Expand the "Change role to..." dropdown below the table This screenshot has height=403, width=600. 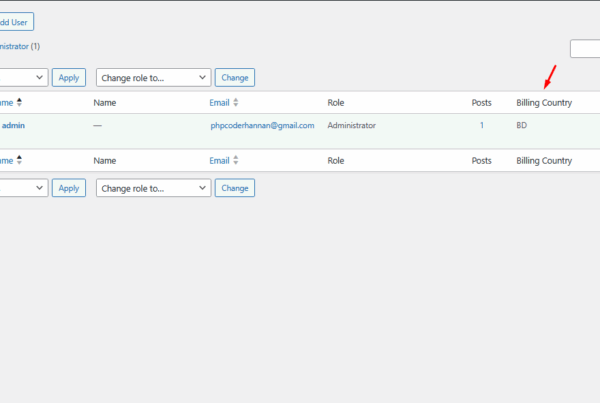click(x=153, y=188)
